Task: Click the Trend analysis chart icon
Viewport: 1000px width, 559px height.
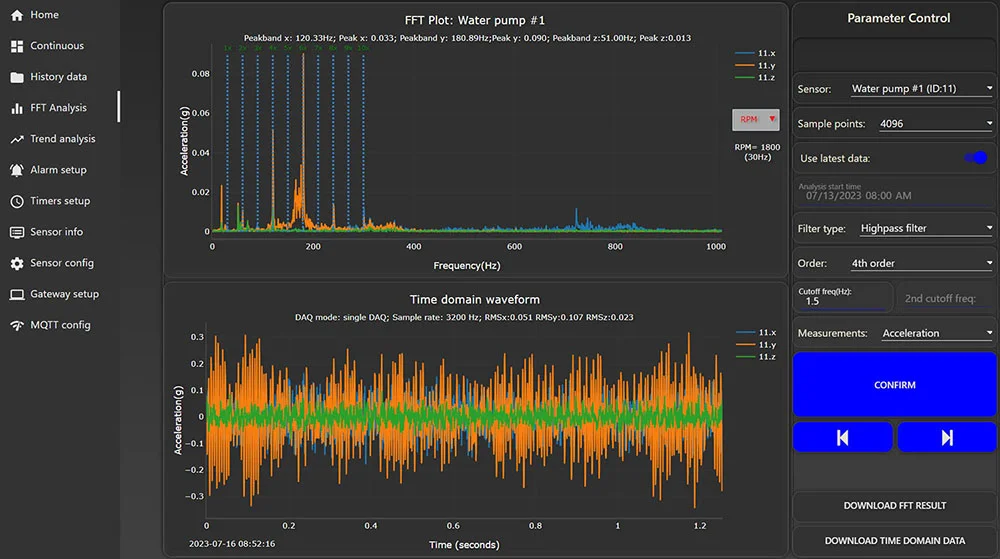Action: click(16, 139)
